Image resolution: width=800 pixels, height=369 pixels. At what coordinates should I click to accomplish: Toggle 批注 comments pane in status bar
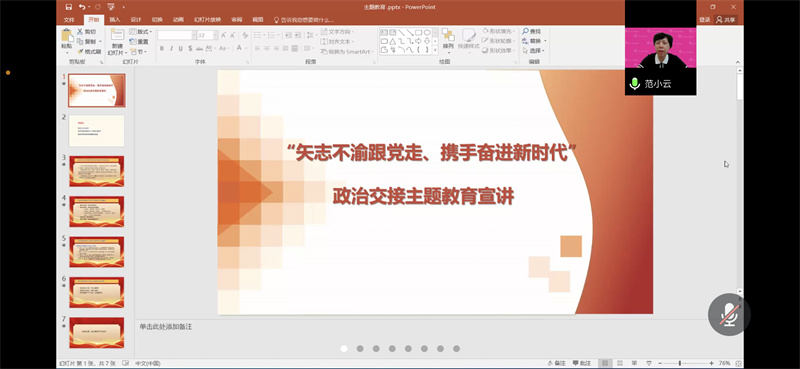(582, 363)
